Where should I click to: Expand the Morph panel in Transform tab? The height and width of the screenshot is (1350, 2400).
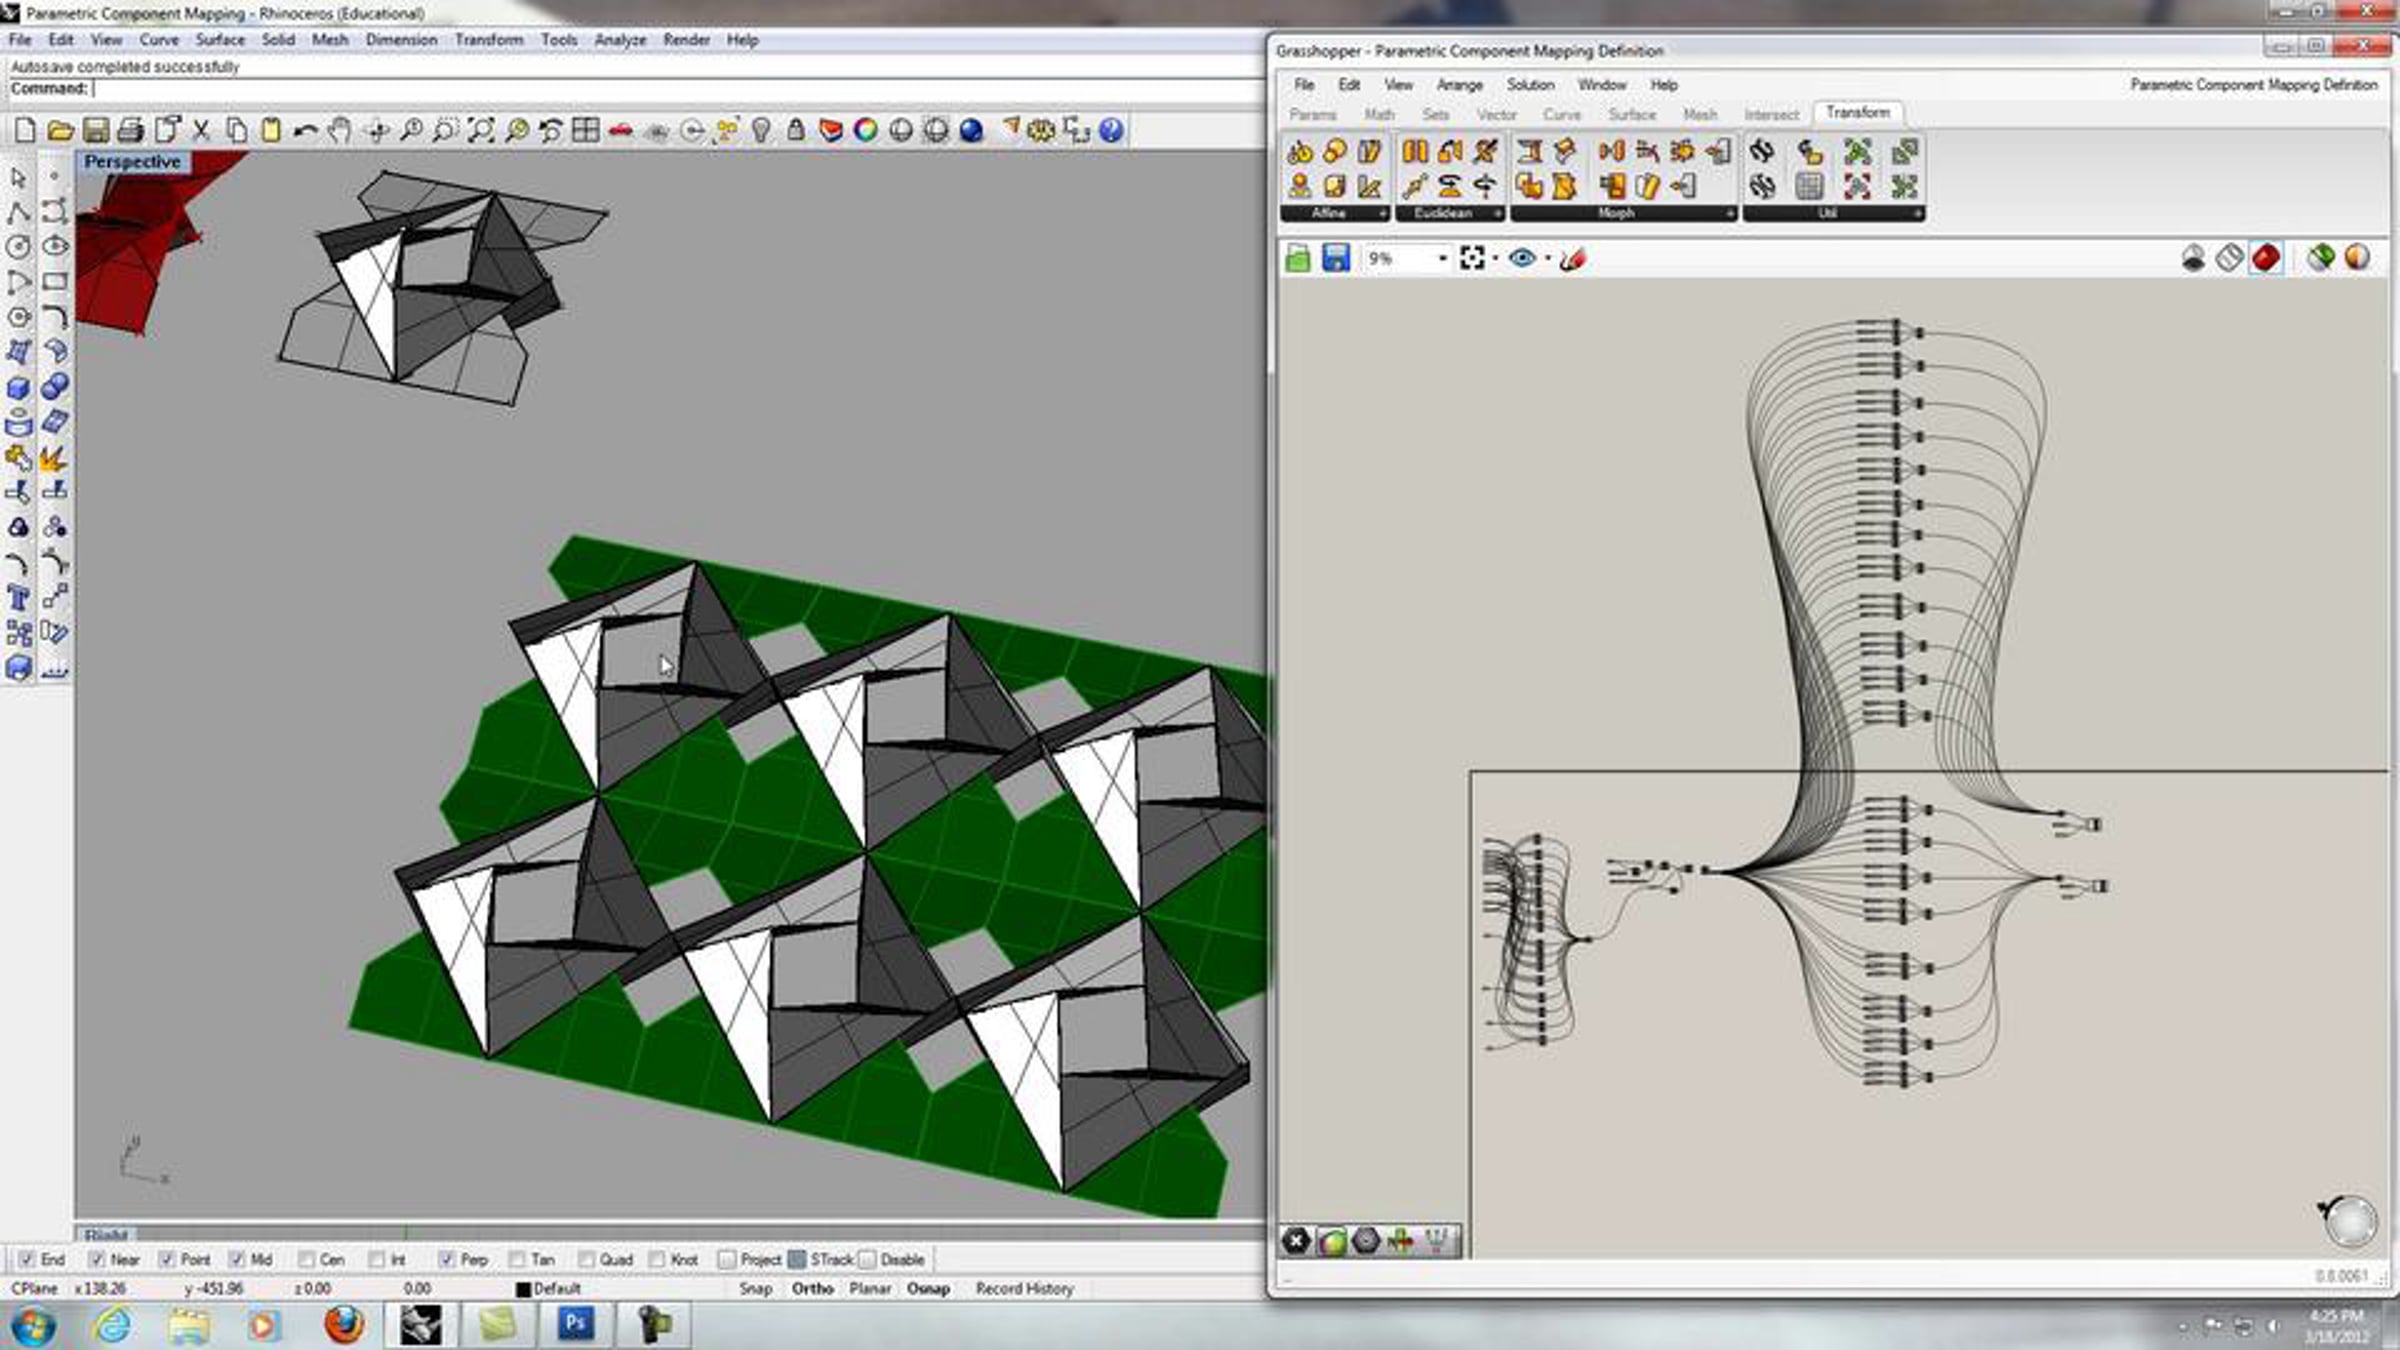1729,214
